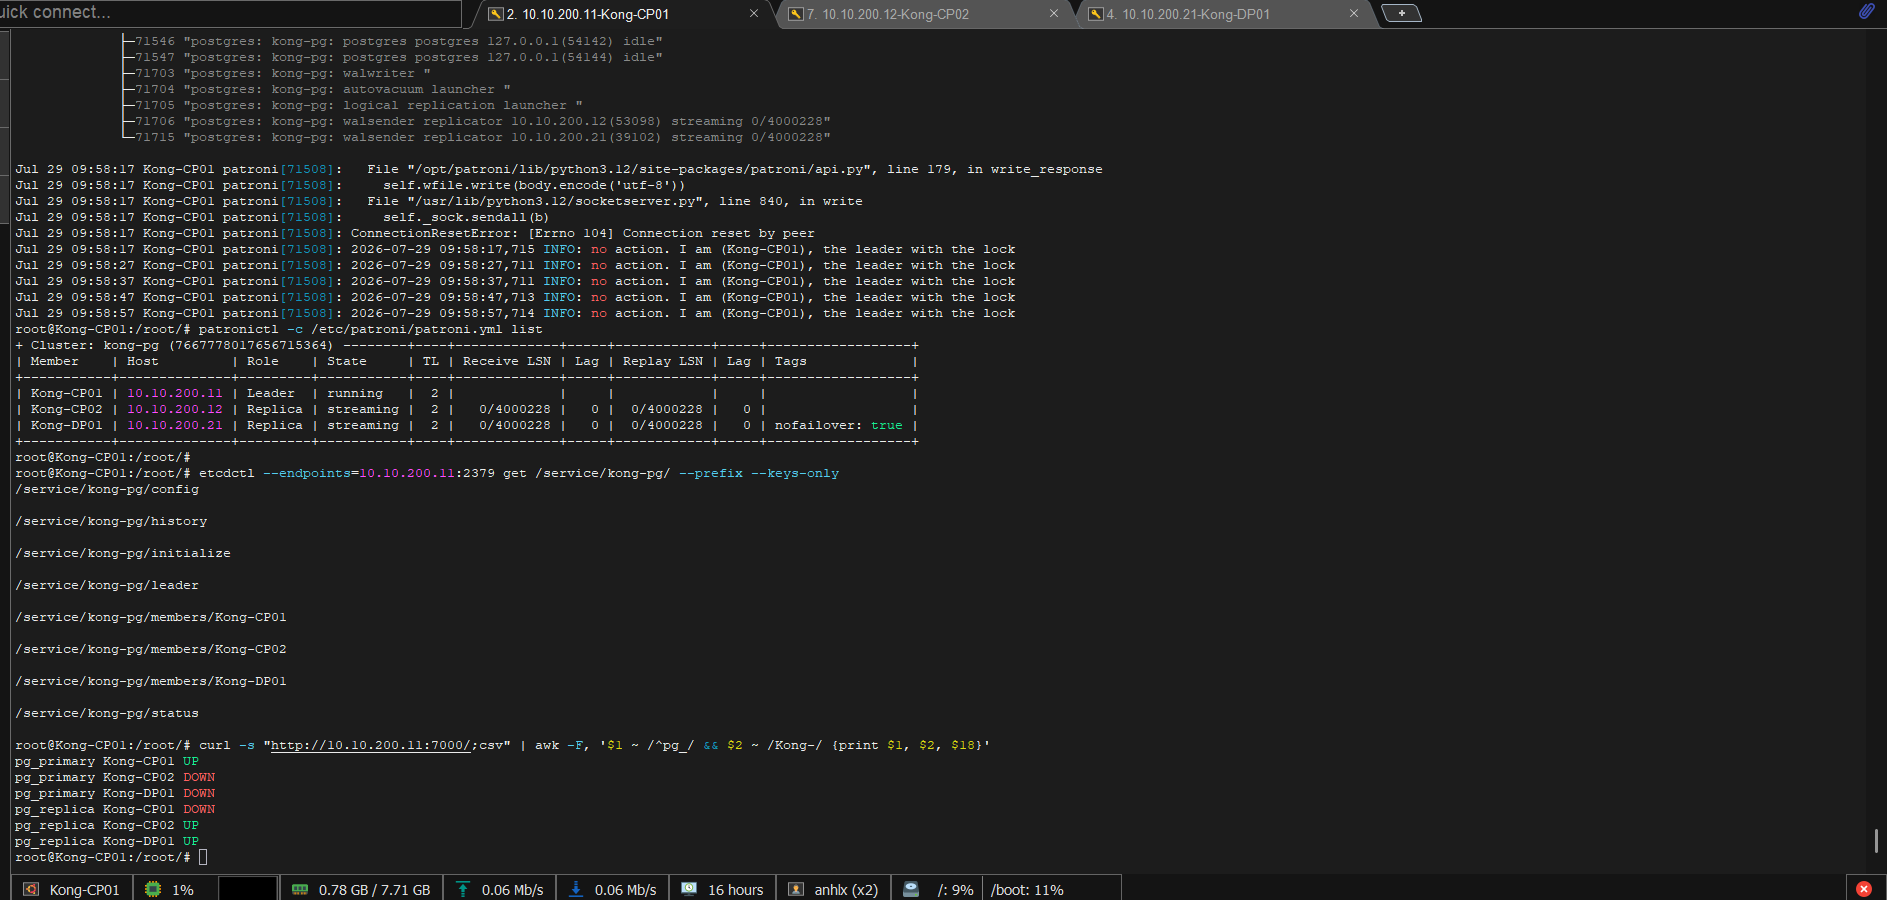1887x900 pixels.
Task: Click the 'nofailover: true' tag value
Action: click(838, 425)
